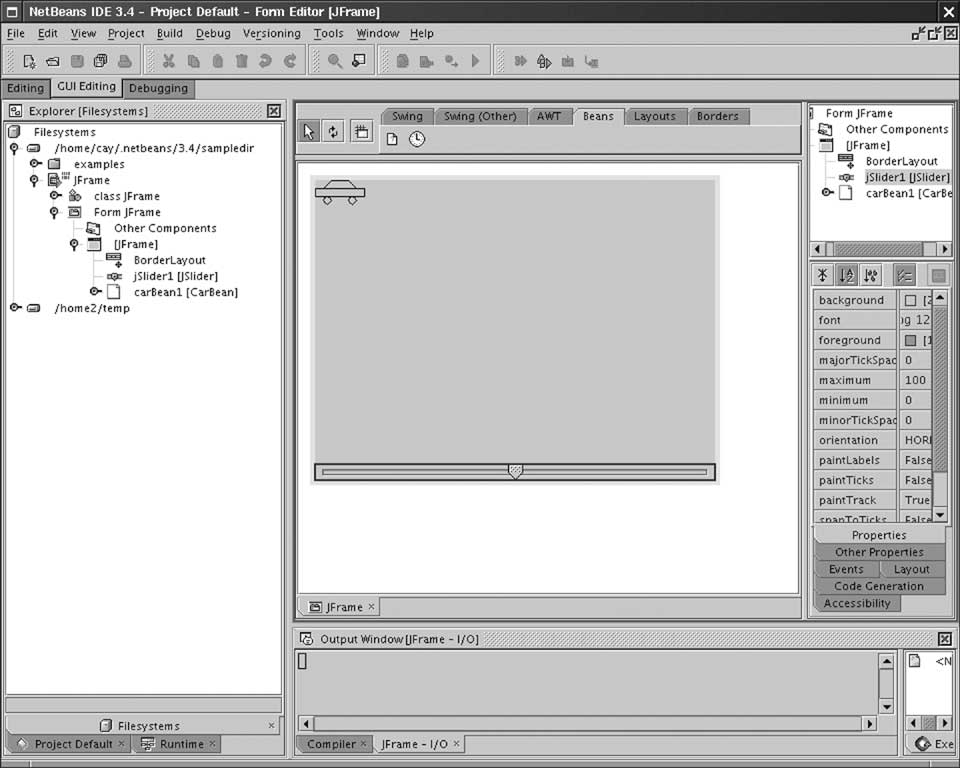Select the Swing palette tab
This screenshot has height=768, width=960.
tap(407, 116)
